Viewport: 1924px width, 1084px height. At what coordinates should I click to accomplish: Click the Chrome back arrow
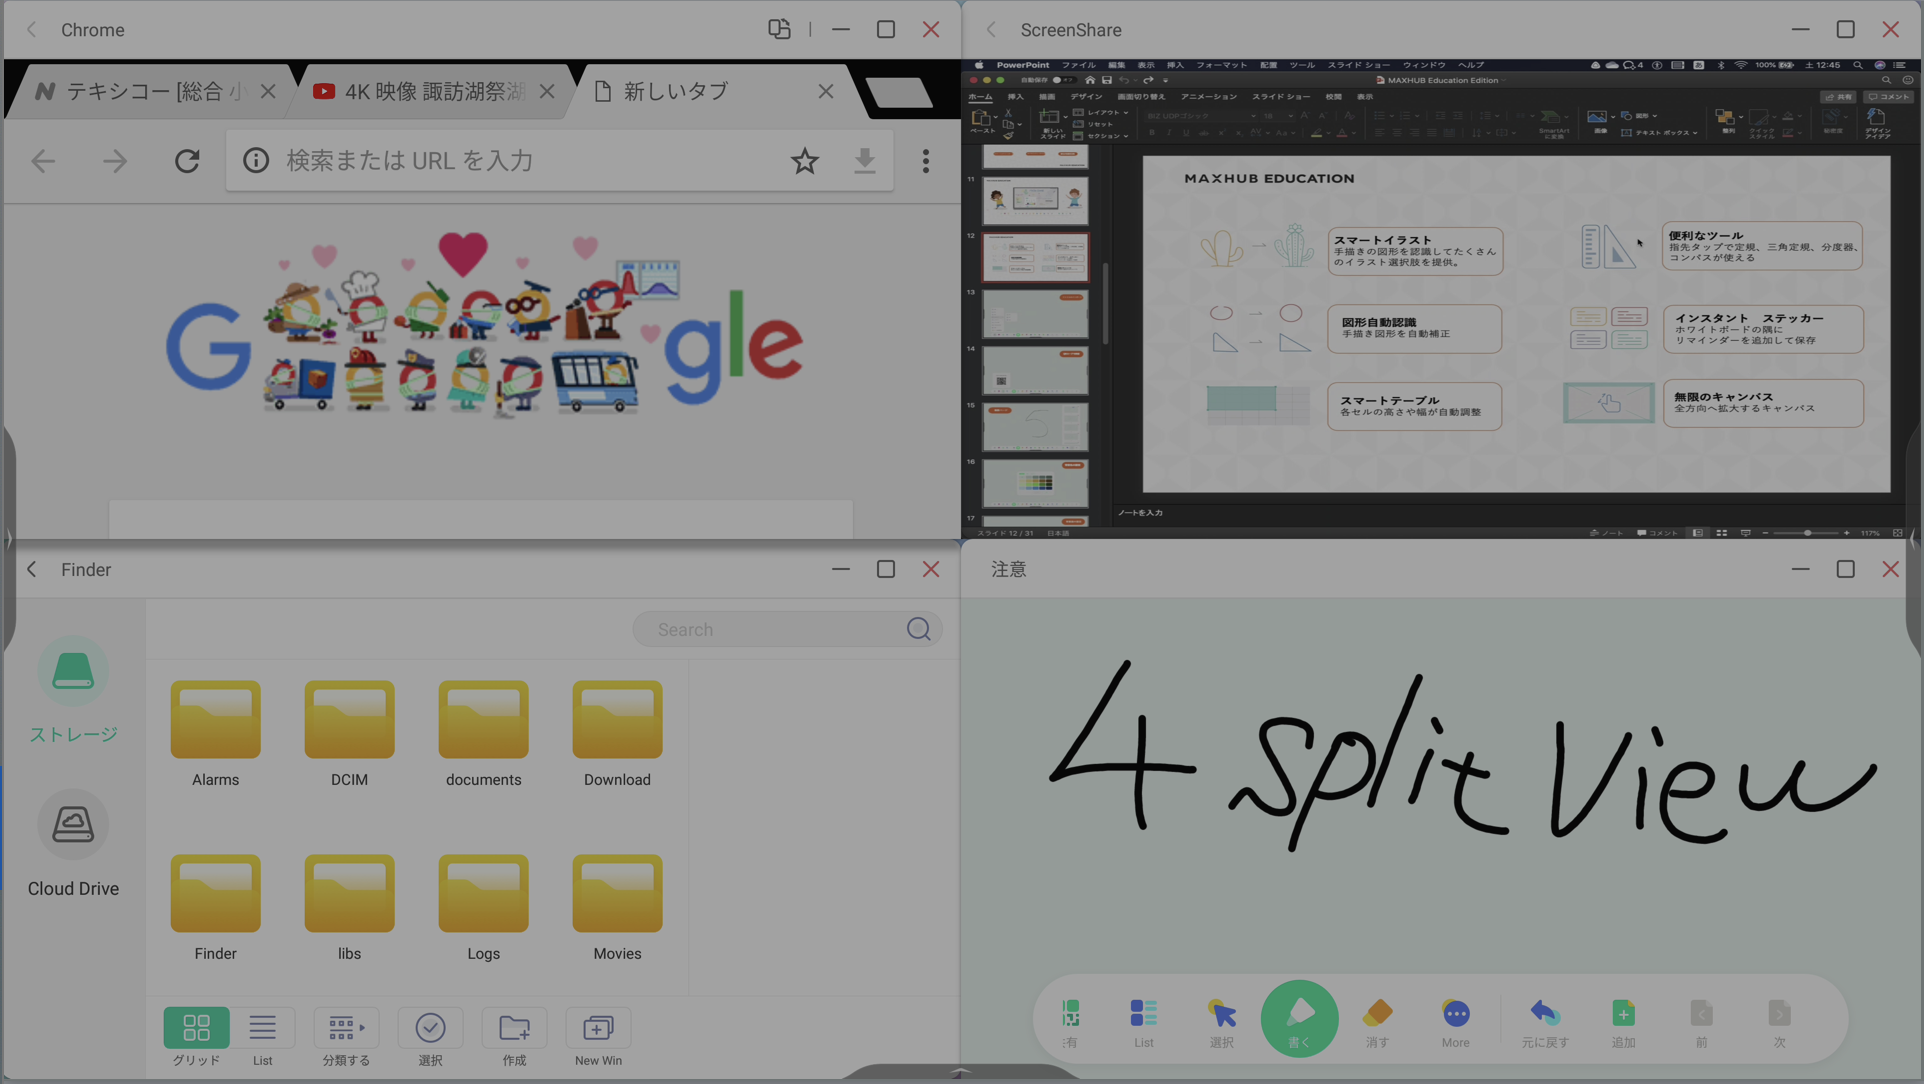(43, 161)
